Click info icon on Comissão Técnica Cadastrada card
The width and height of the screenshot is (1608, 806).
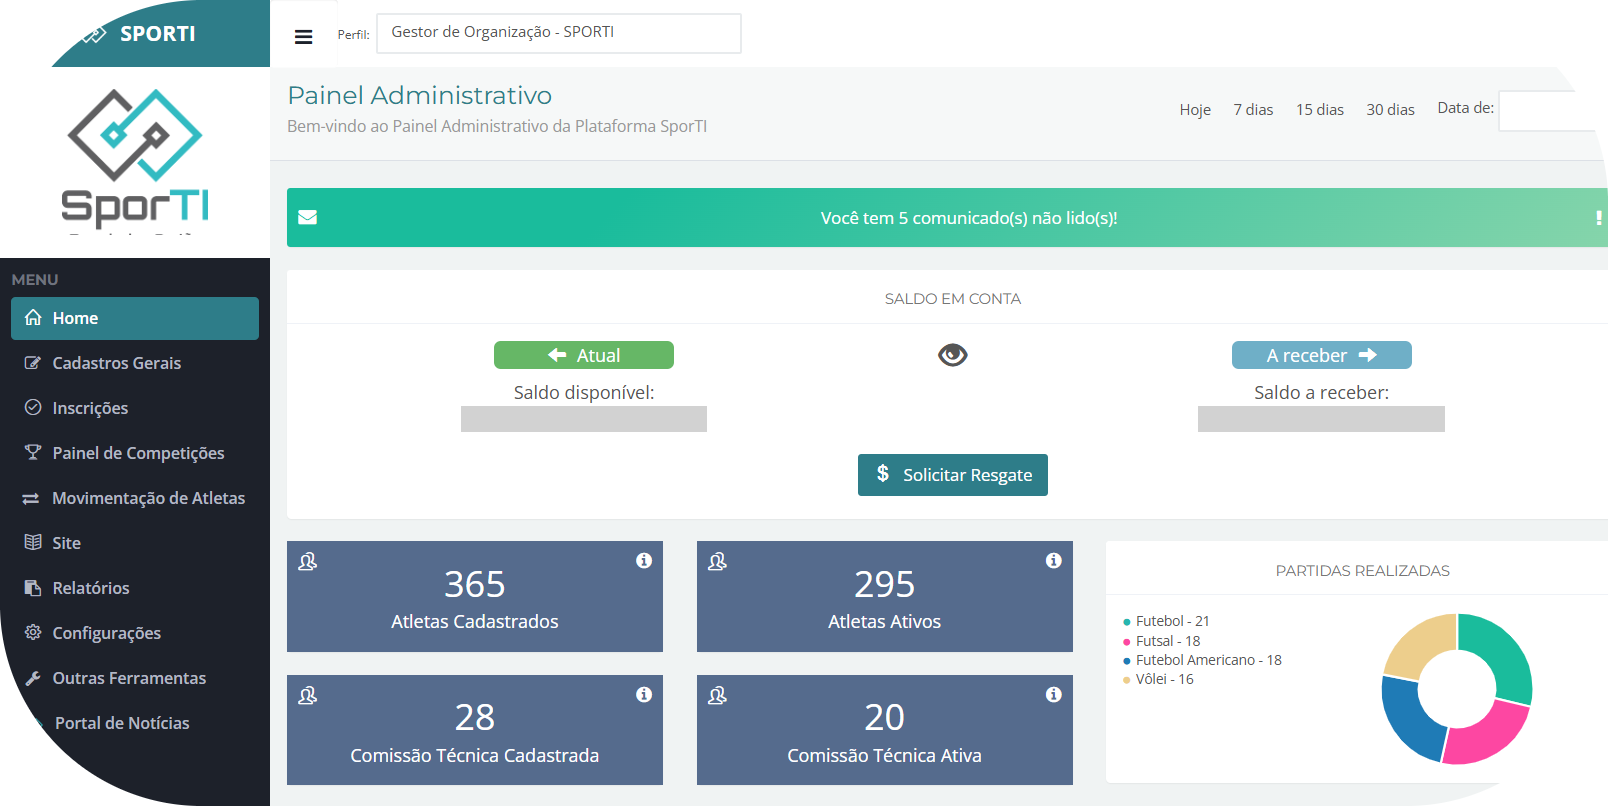644,695
